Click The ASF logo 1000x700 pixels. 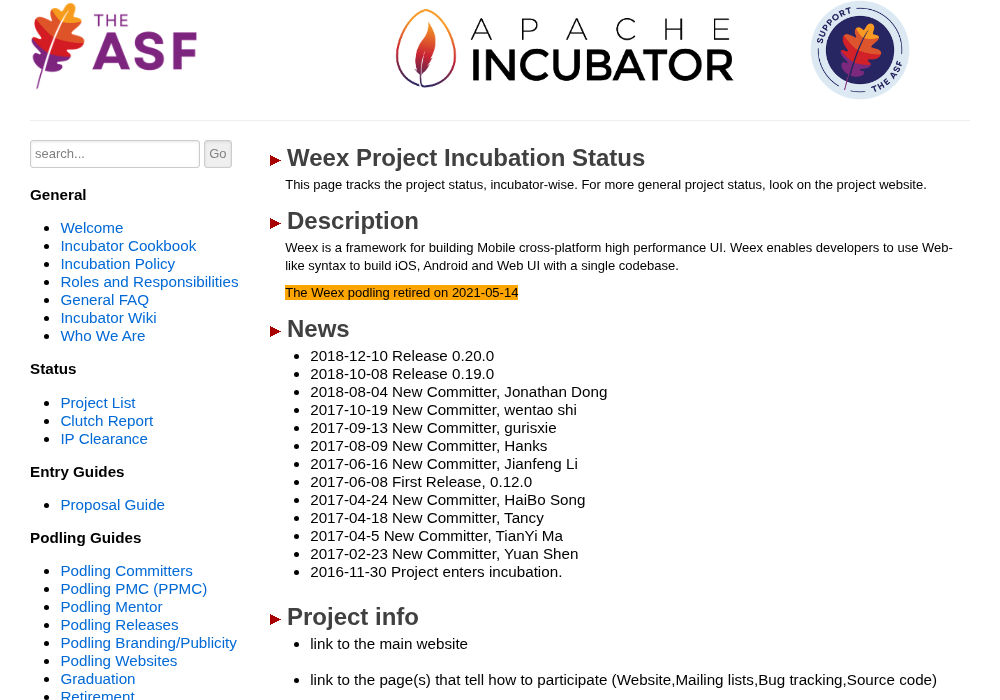(114, 45)
